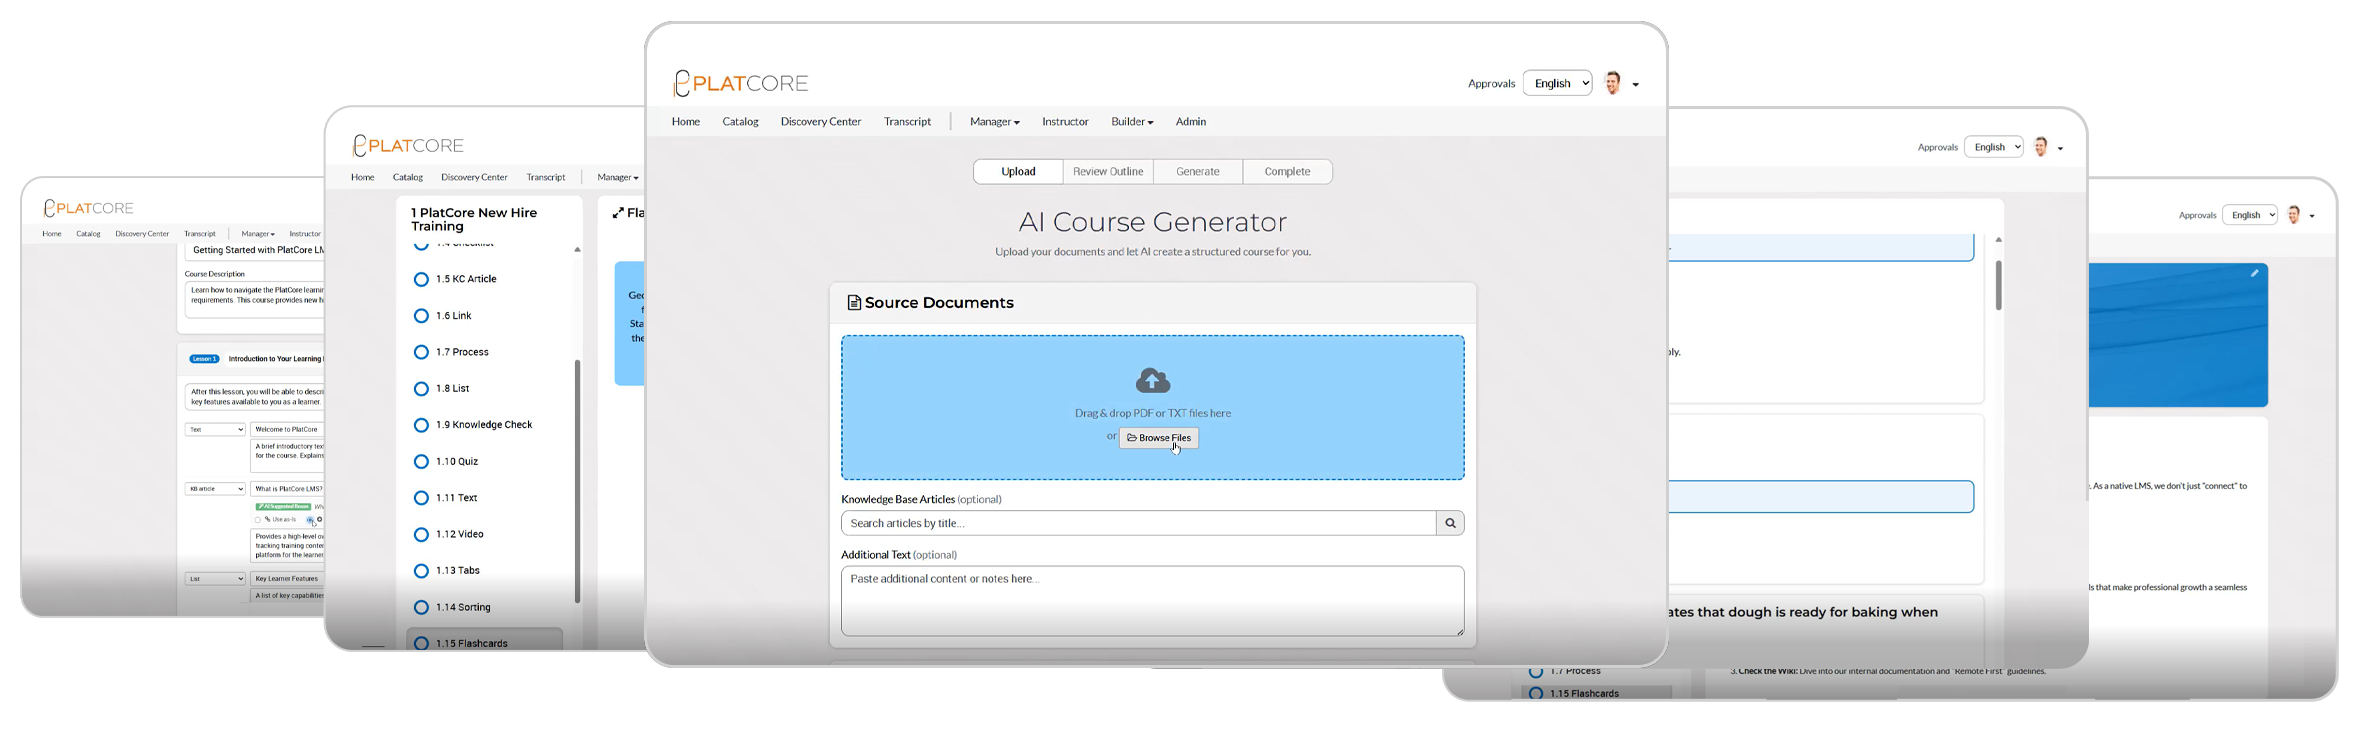2361x729 pixels.
Task: Open Home in the front window nav bar
Action: click(x=686, y=122)
